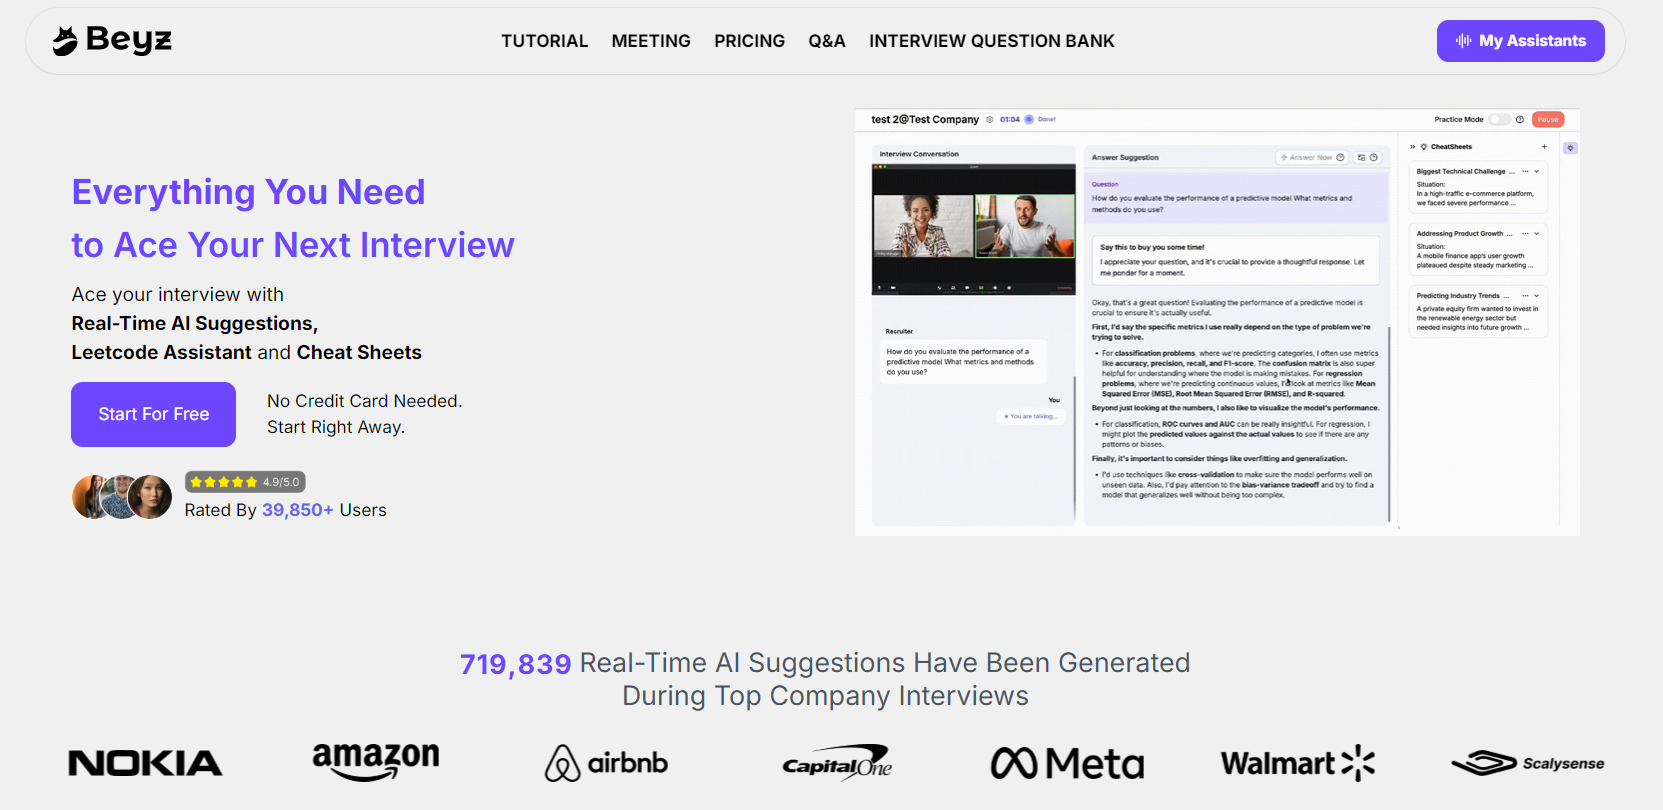Add a new cheat sheet with plus icon

(1544, 147)
